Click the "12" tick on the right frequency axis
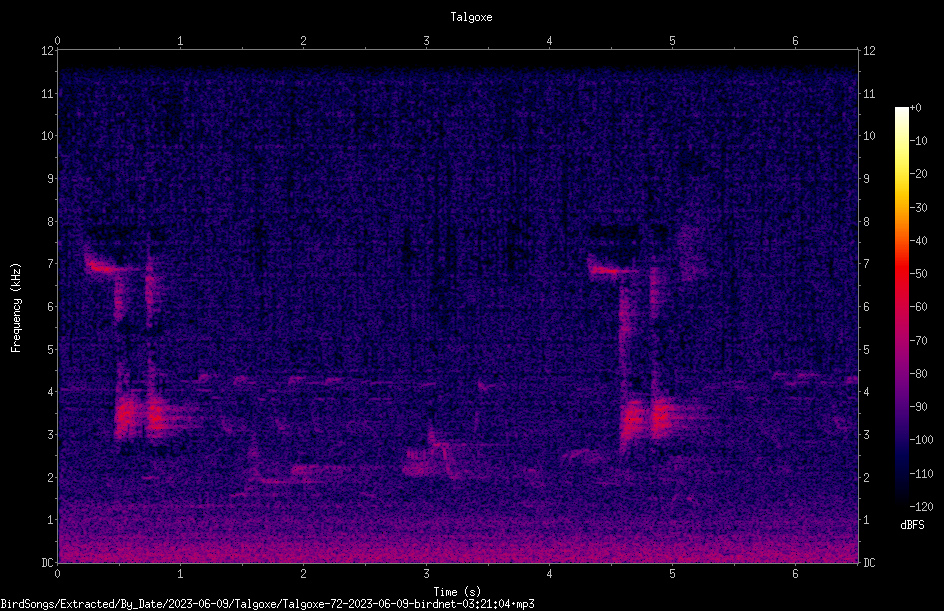Image resolution: width=944 pixels, height=611 pixels. pyautogui.click(x=869, y=51)
